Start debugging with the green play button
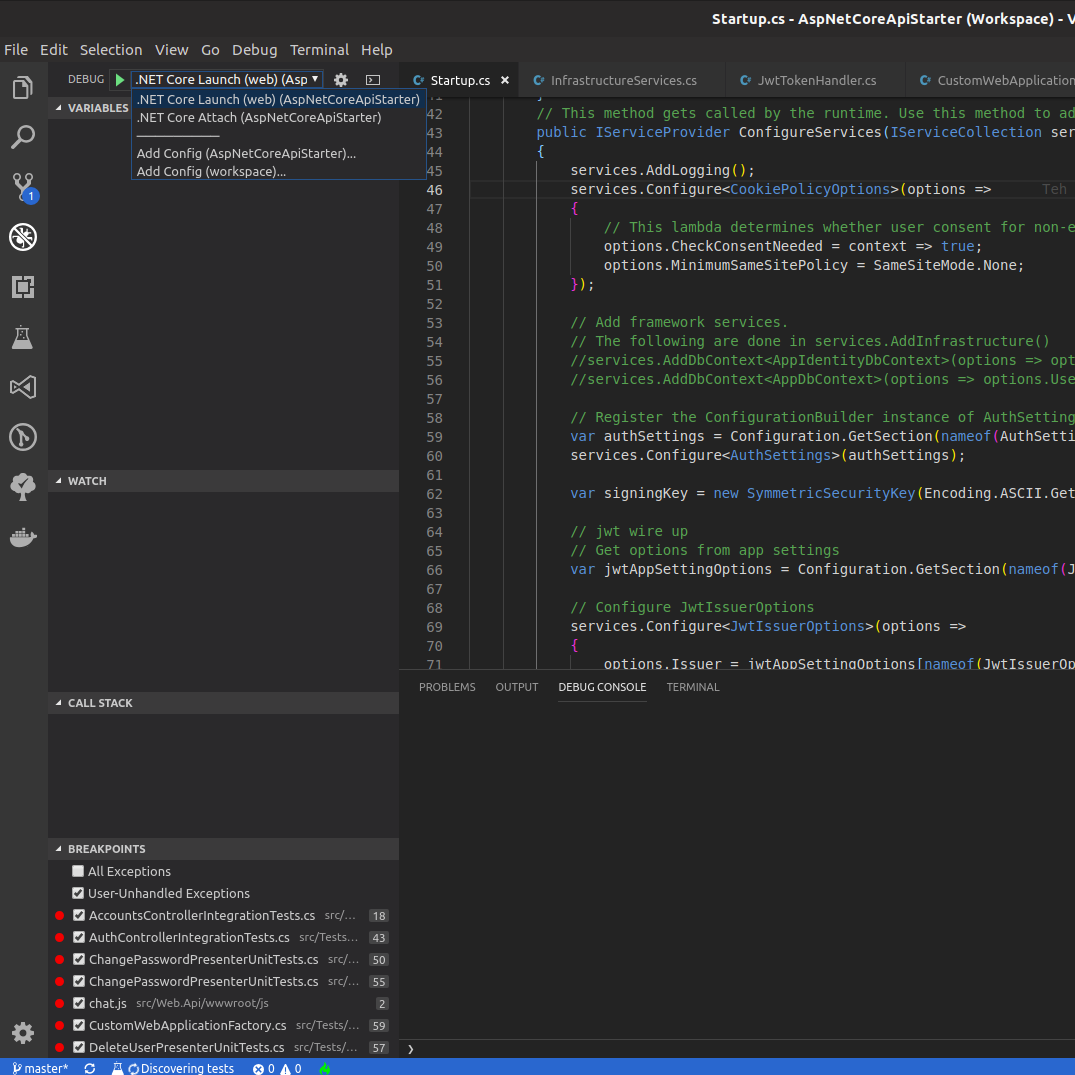 [119, 78]
